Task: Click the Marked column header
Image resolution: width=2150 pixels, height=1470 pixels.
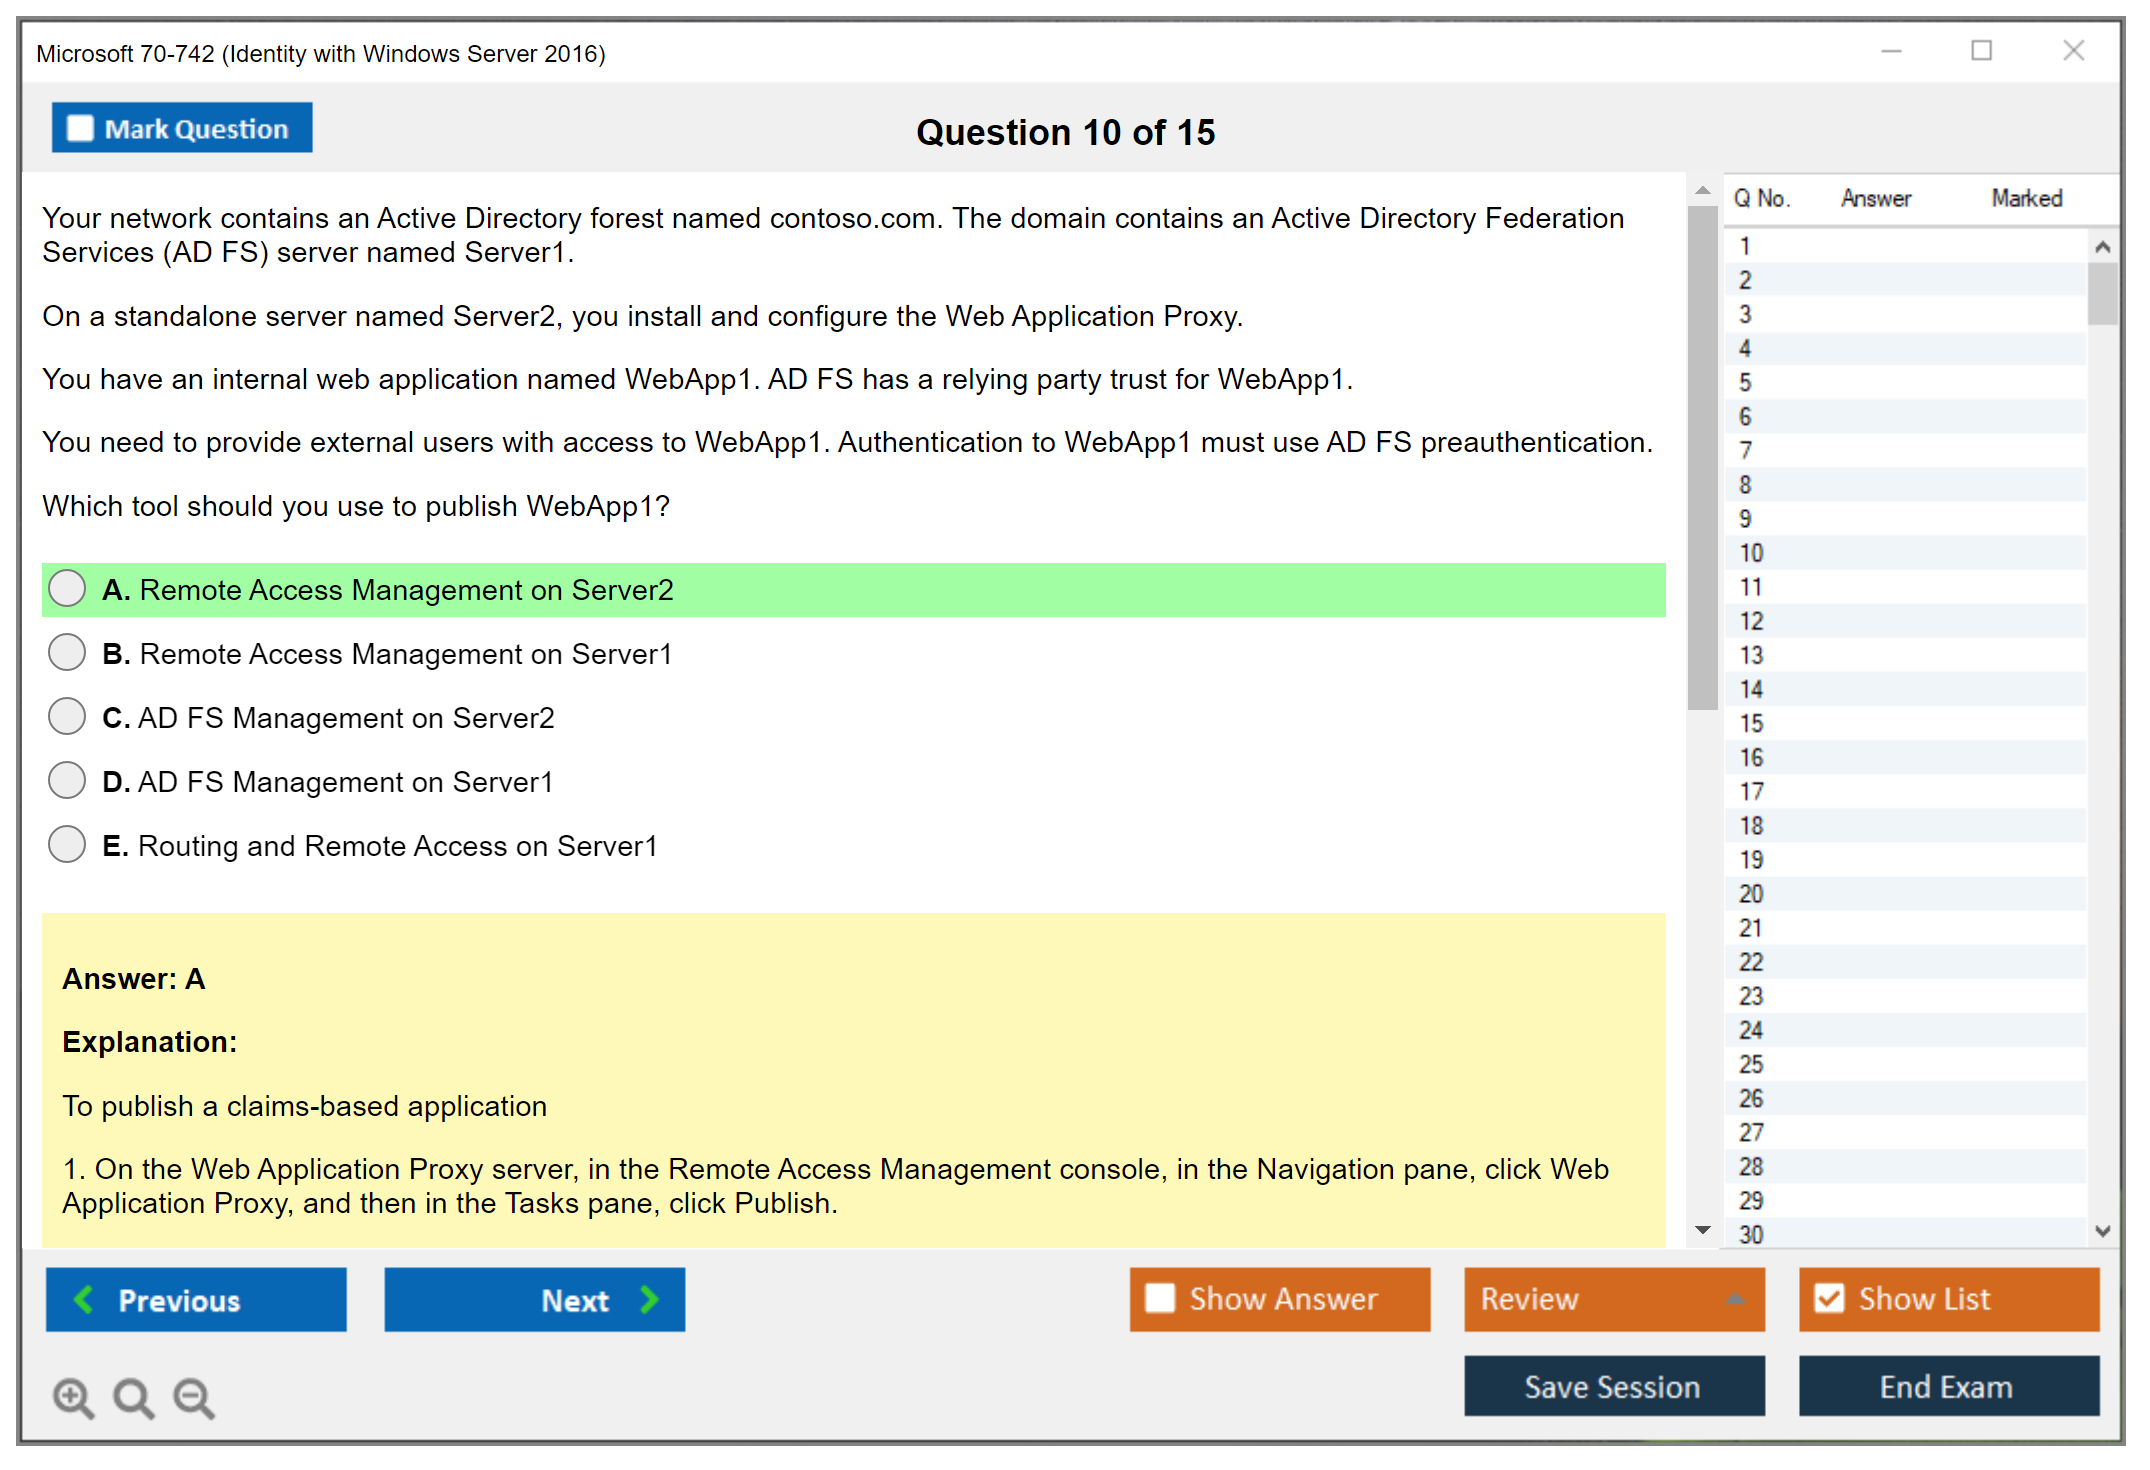Action: tap(2026, 198)
